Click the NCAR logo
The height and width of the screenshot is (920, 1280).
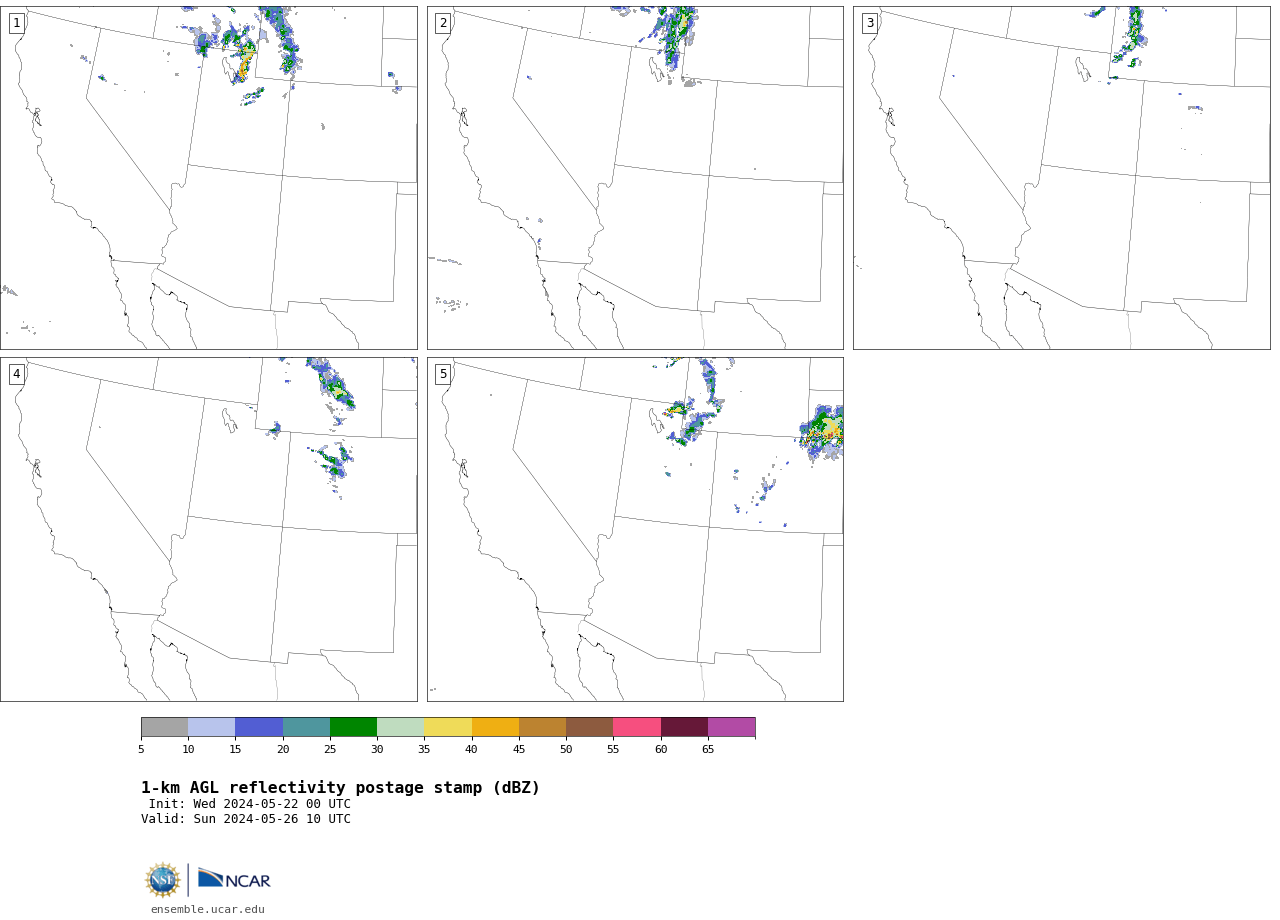tap(234, 879)
